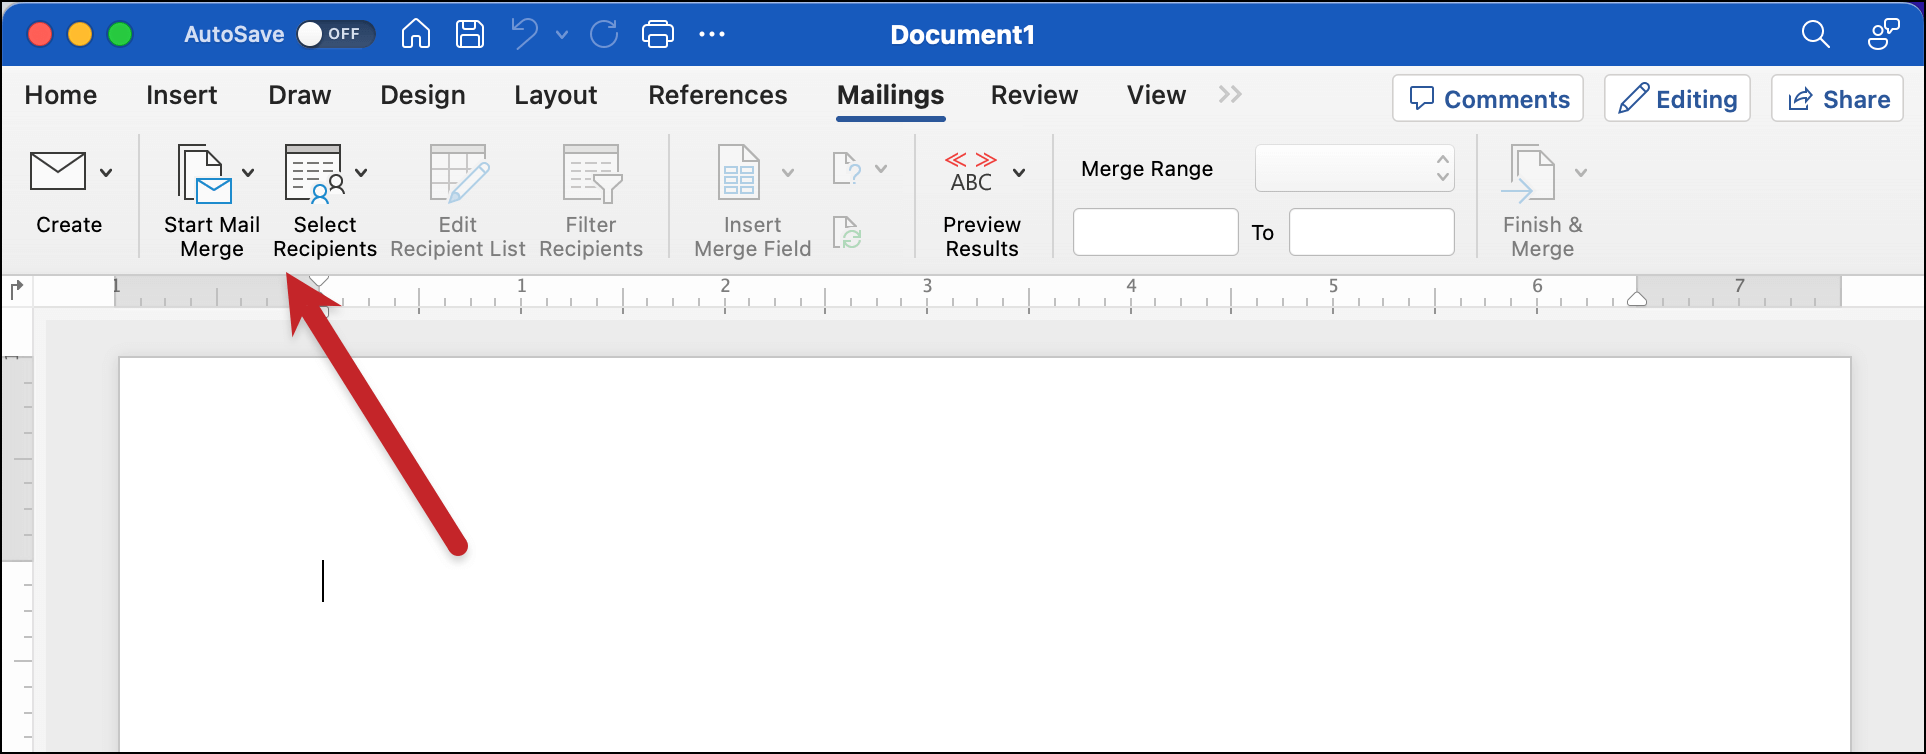Click the right indent marker on ruler
The height and width of the screenshot is (754, 1926).
point(1637,298)
